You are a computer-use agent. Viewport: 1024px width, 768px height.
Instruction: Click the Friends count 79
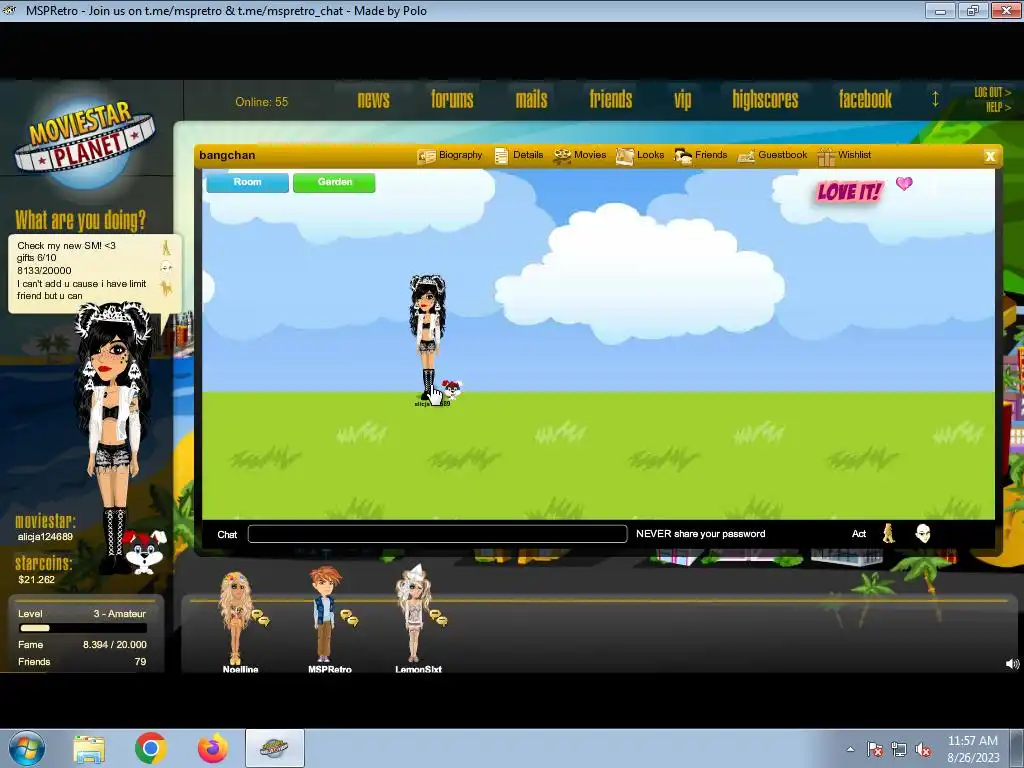click(x=140, y=662)
